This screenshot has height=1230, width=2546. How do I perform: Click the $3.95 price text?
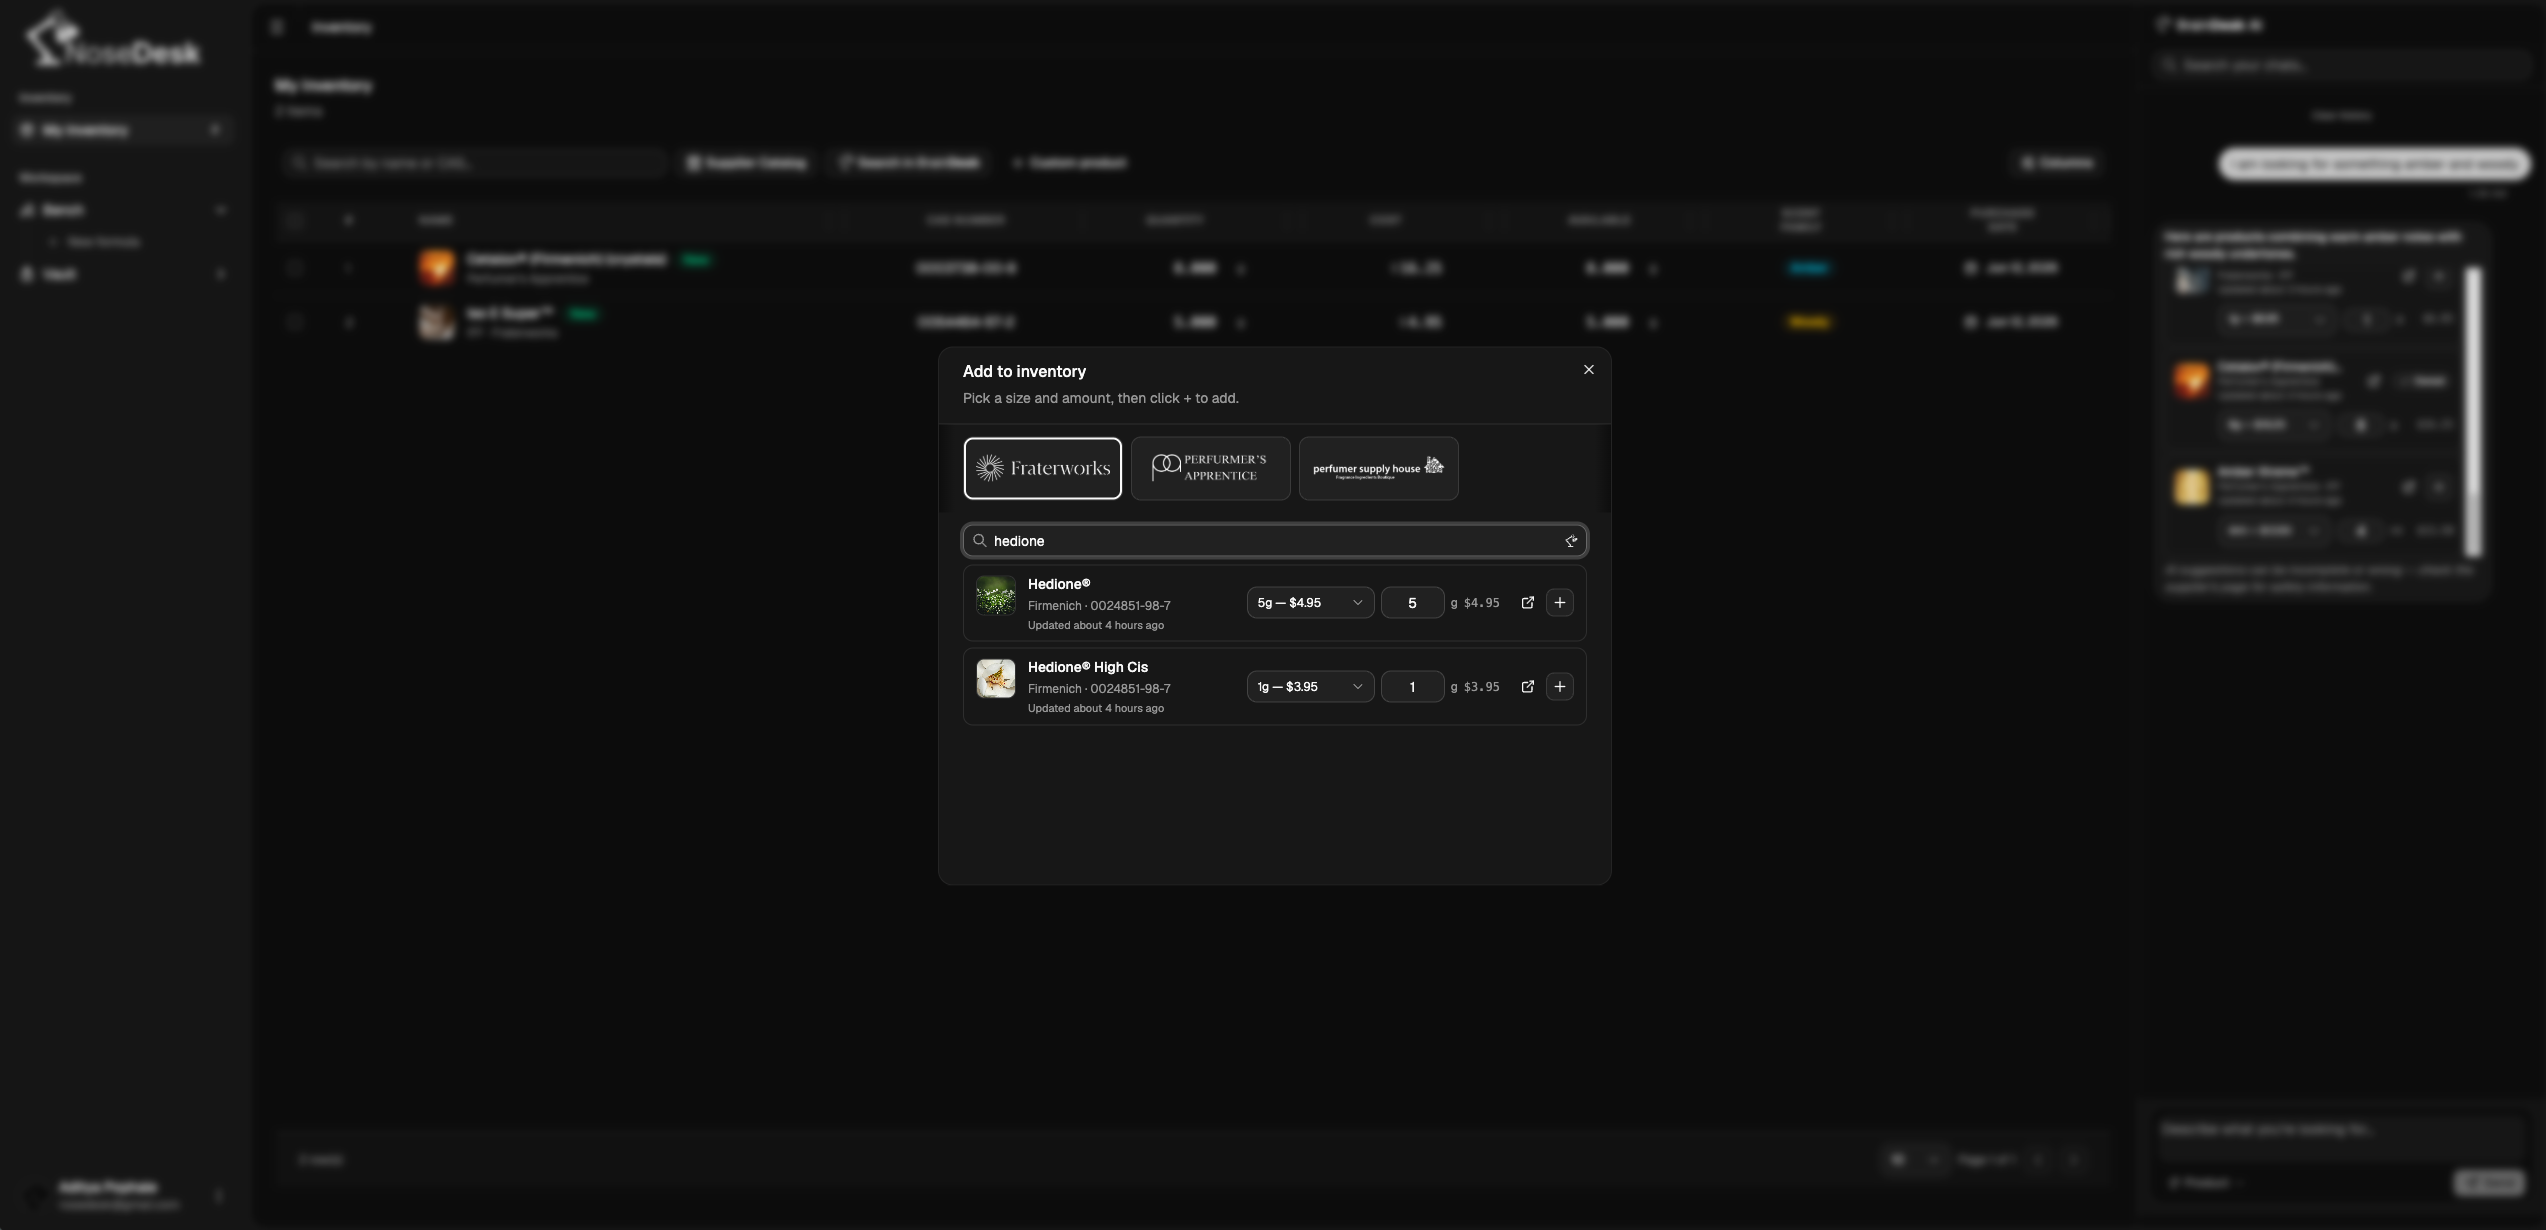coord(1481,687)
